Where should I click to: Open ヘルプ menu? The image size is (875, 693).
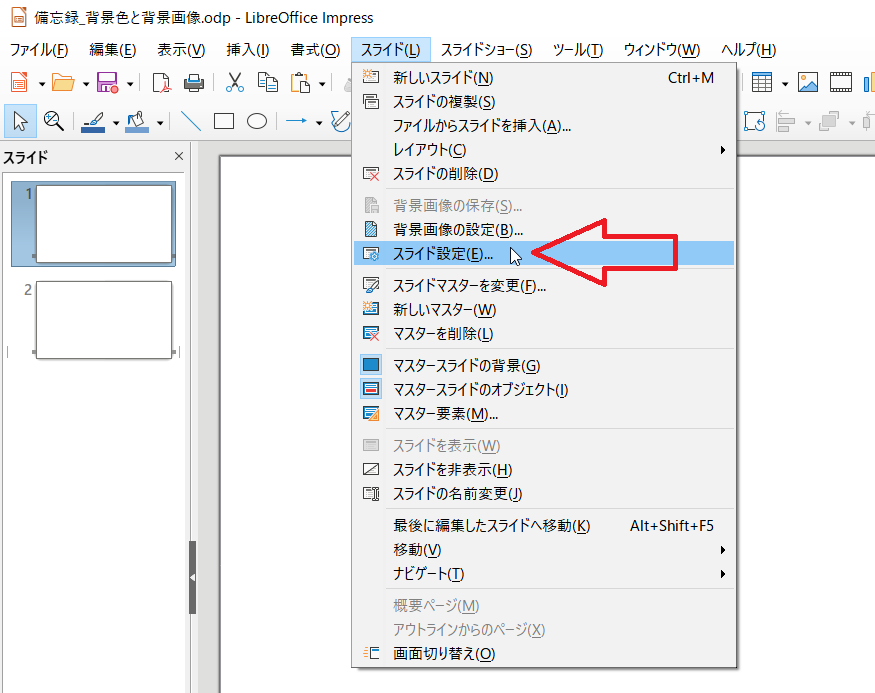pyautogui.click(x=748, y=50)
